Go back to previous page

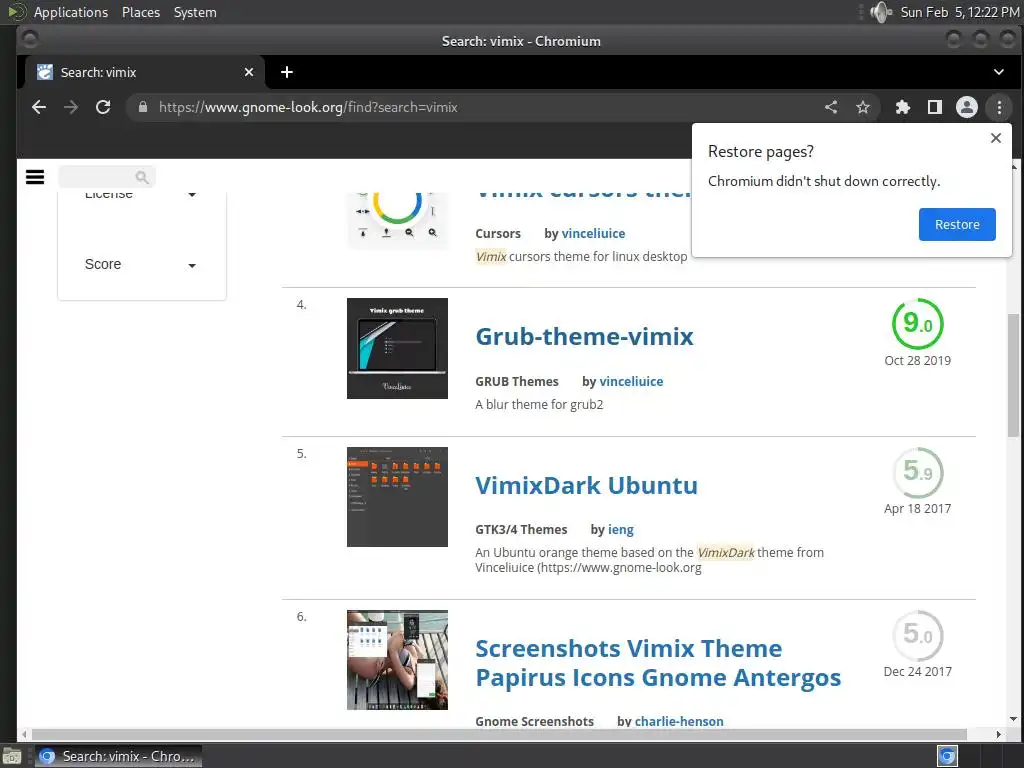[39, 107]
